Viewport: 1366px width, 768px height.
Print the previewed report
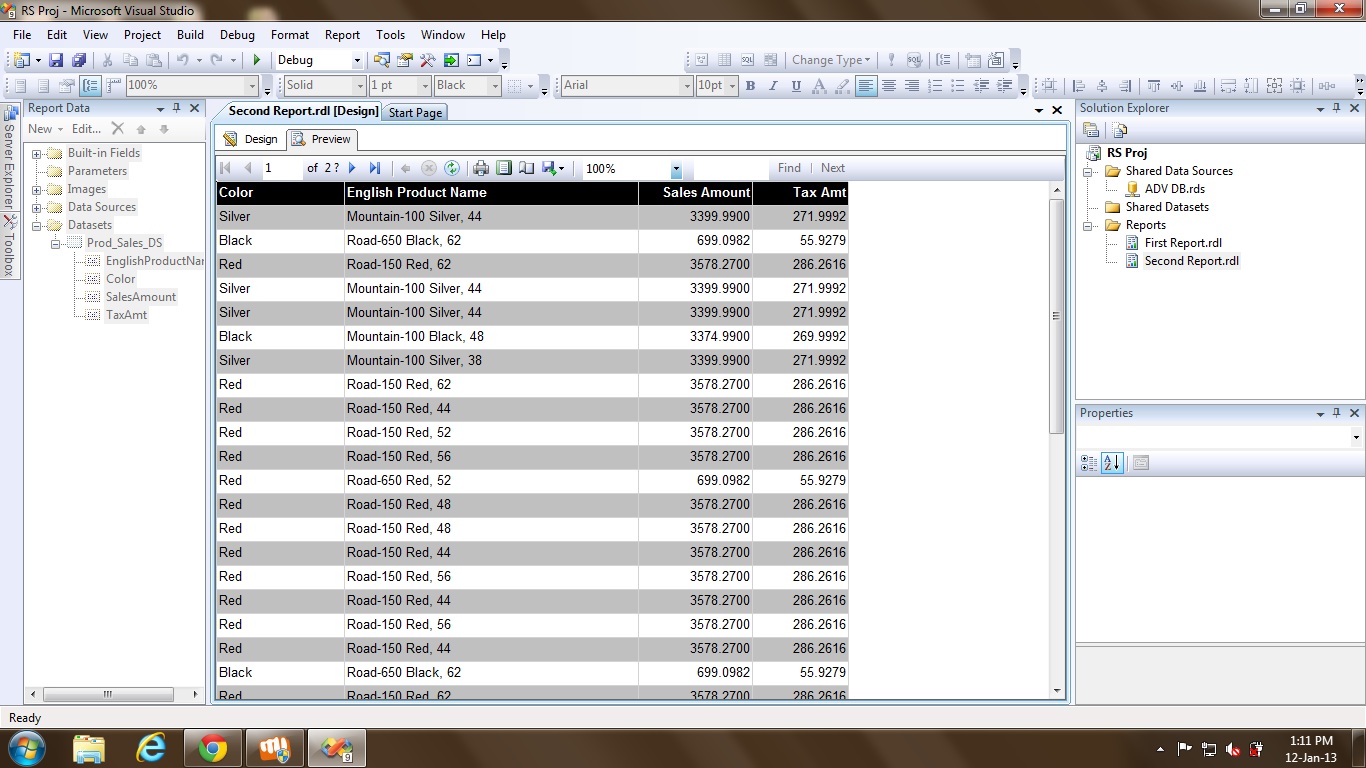click(481, 169)
